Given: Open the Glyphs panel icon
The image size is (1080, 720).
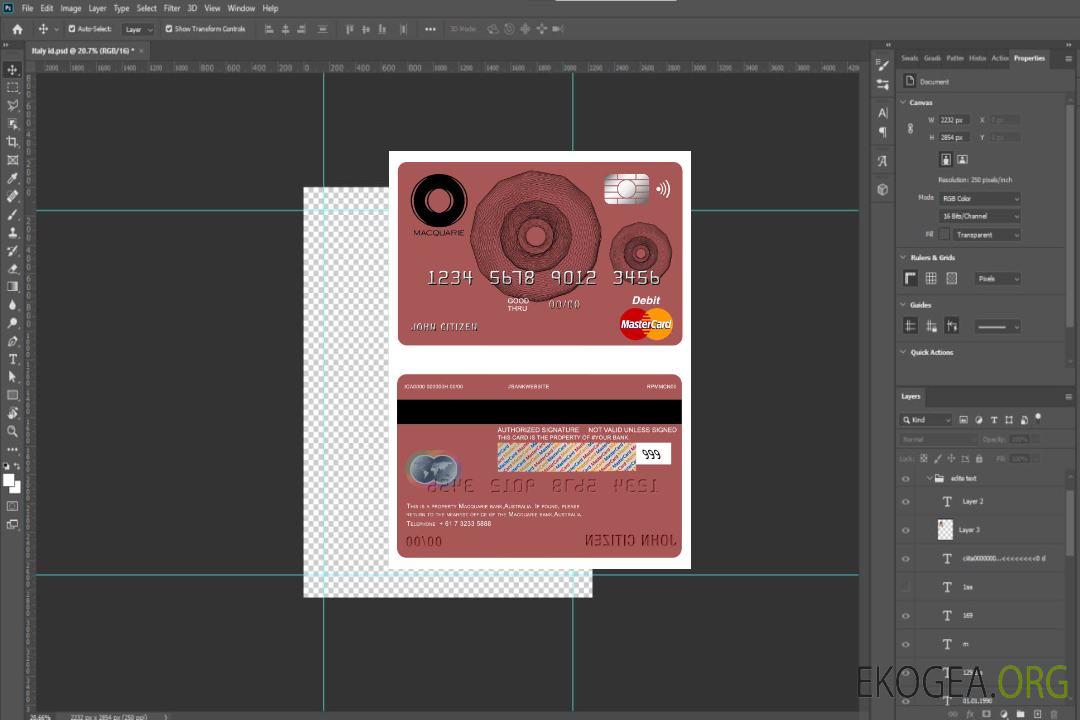Looking at the screenshot, I should point(882,161).
